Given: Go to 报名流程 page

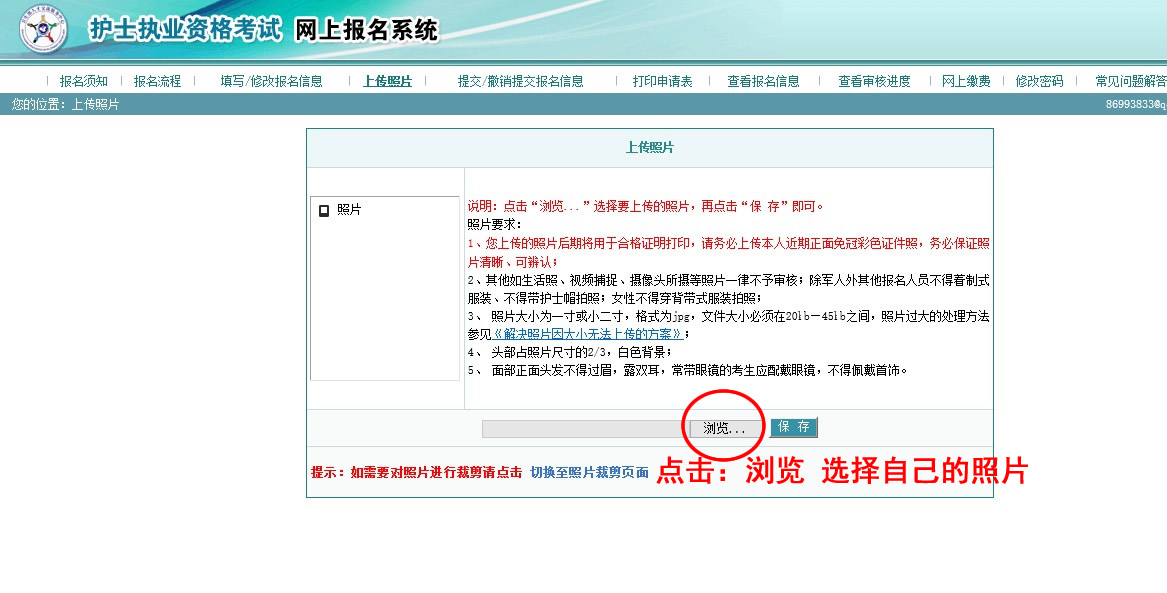Looking at the screenshot, I should 157,82.
